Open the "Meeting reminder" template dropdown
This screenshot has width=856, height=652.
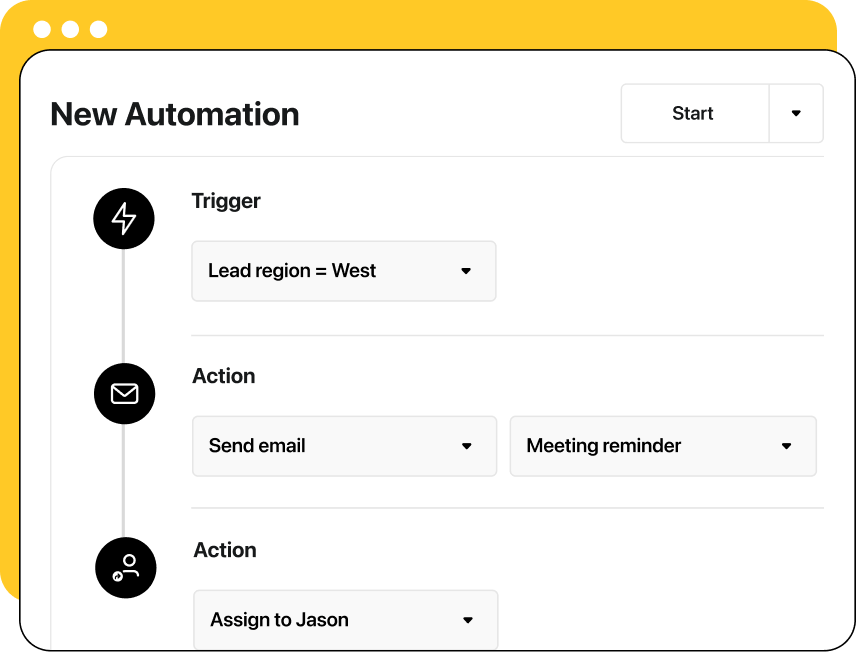(662, 446)
